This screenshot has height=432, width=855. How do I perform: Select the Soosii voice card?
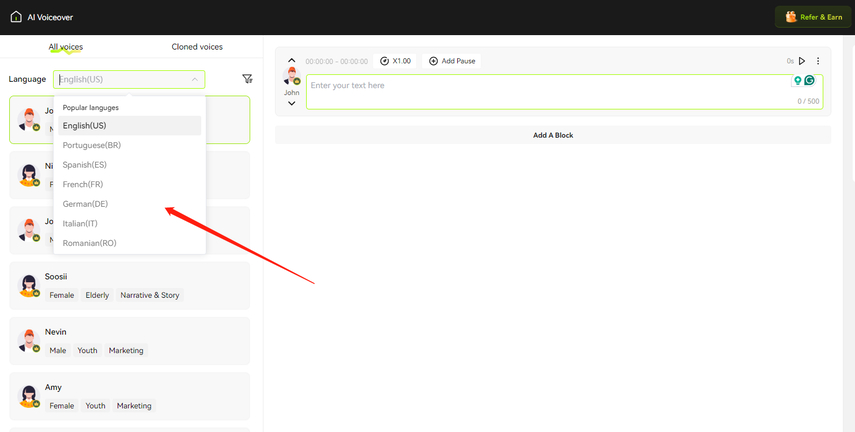click(130, 286)
